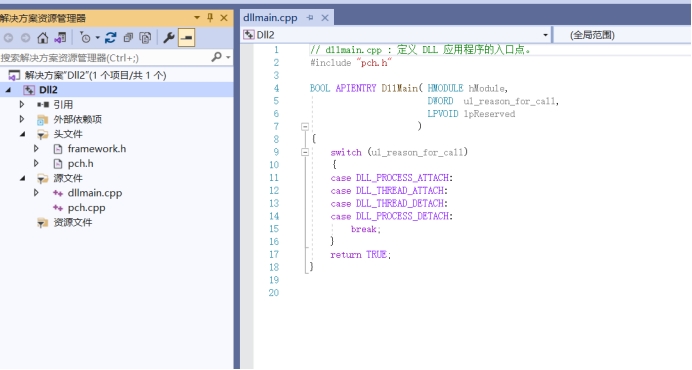Click the Solution Explorer search input field
692x370 pixels.
point(105,57)
